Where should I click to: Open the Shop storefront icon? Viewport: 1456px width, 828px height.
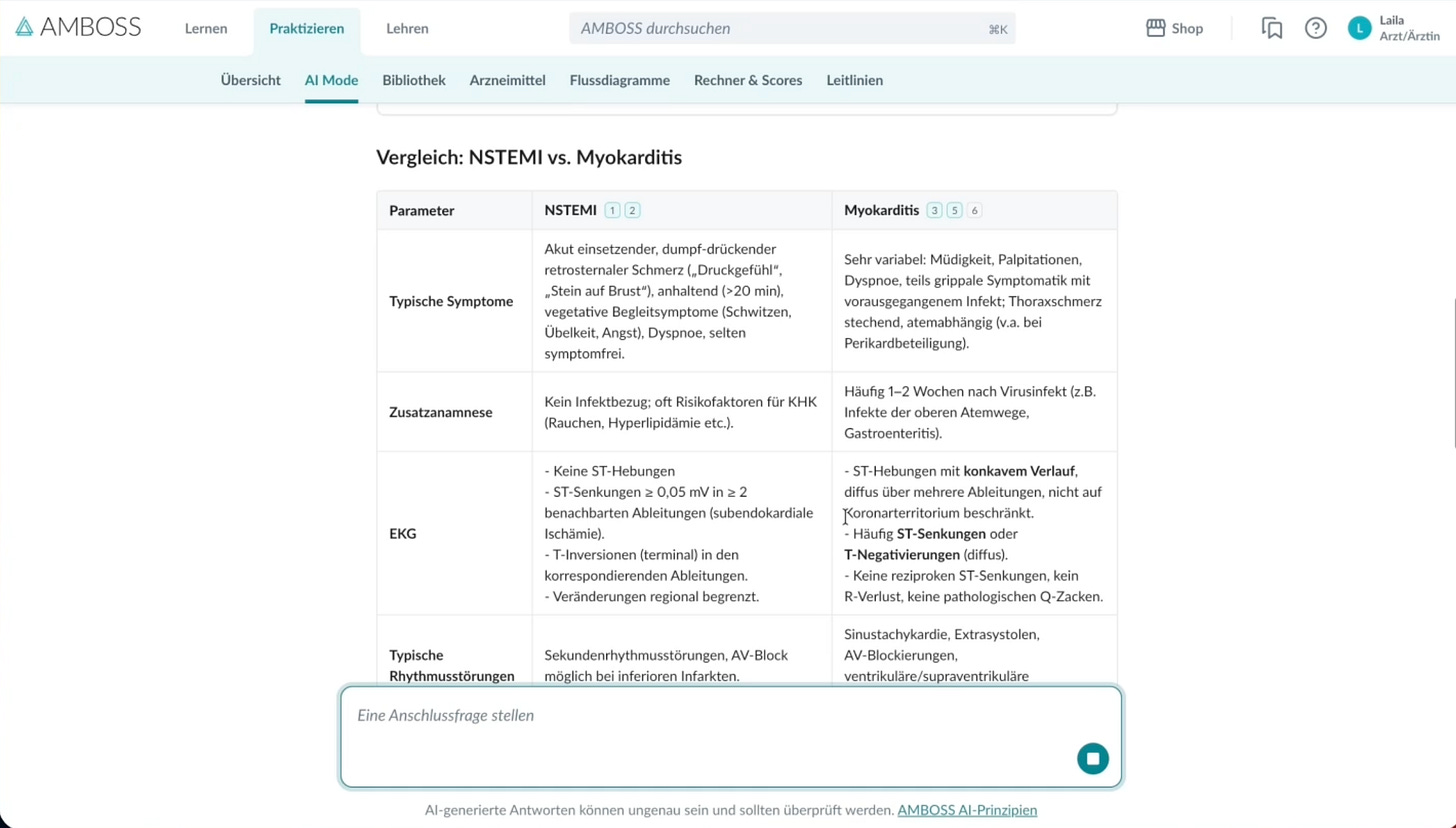click(1156, 28)
